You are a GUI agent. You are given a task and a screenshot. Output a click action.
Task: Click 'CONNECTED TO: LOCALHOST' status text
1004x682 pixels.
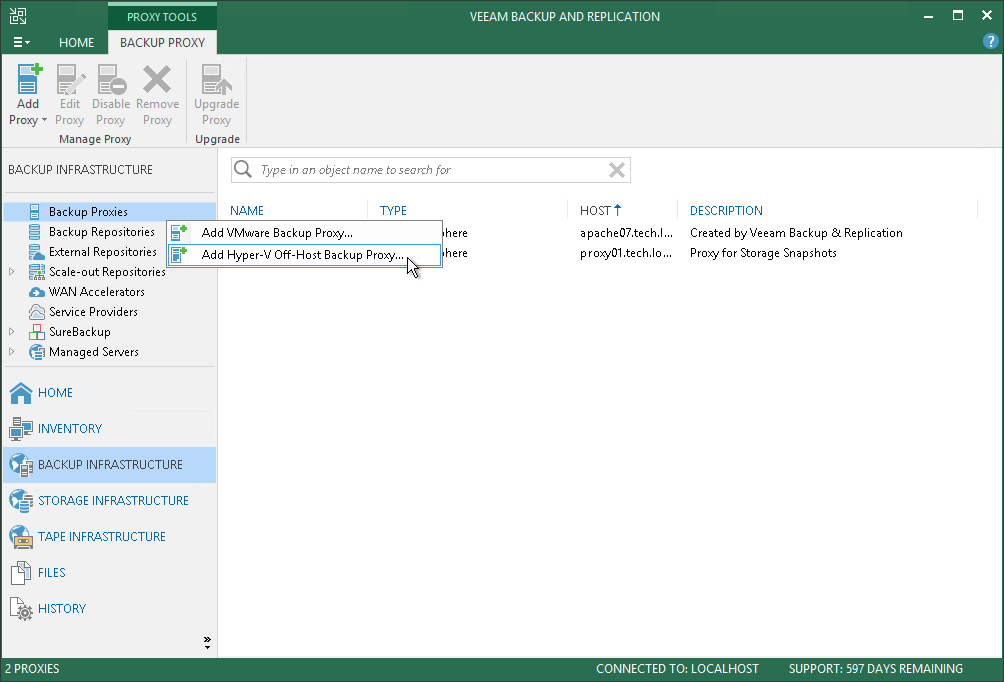coord(677,669)
